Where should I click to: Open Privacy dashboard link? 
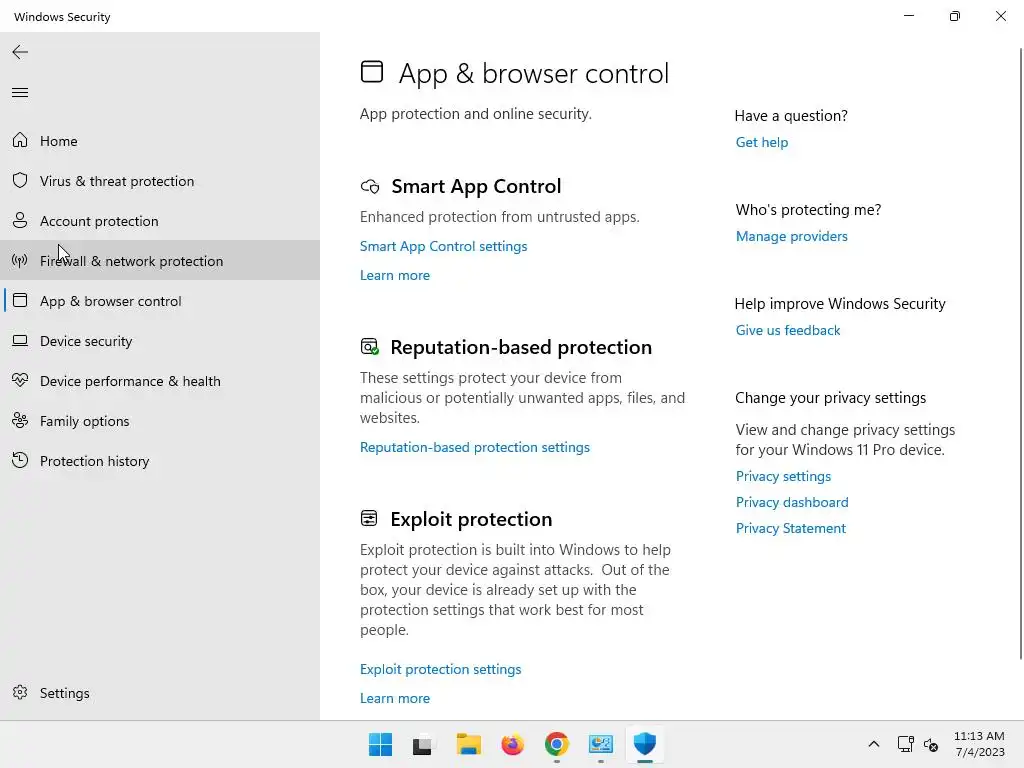[x=792, y=502]
